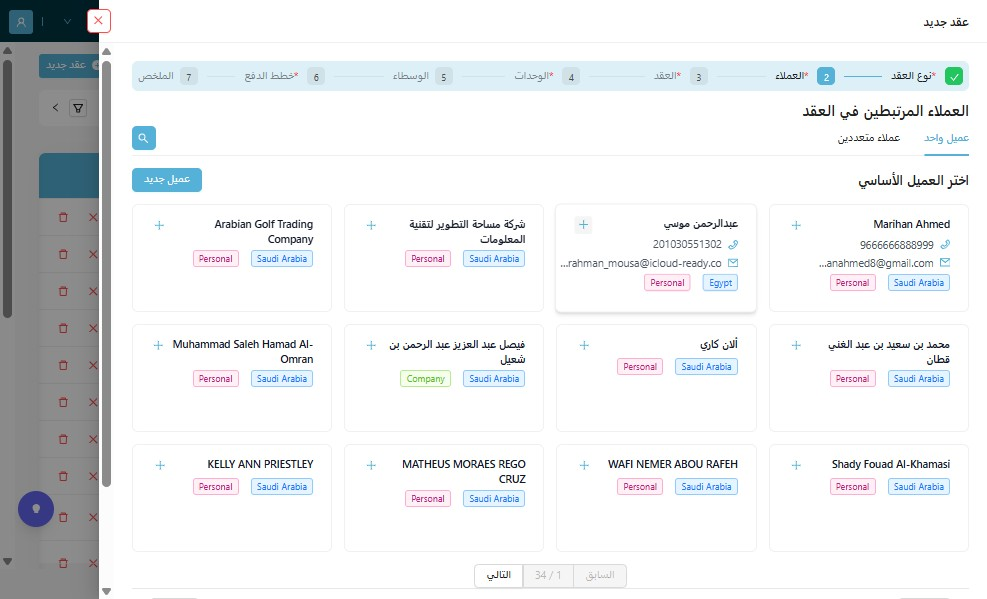The width and height of the screenshot is (987, 599).
Task: Click Saudi Arabia tag on MATHEUS MORAES card
Action: point(494,499)
